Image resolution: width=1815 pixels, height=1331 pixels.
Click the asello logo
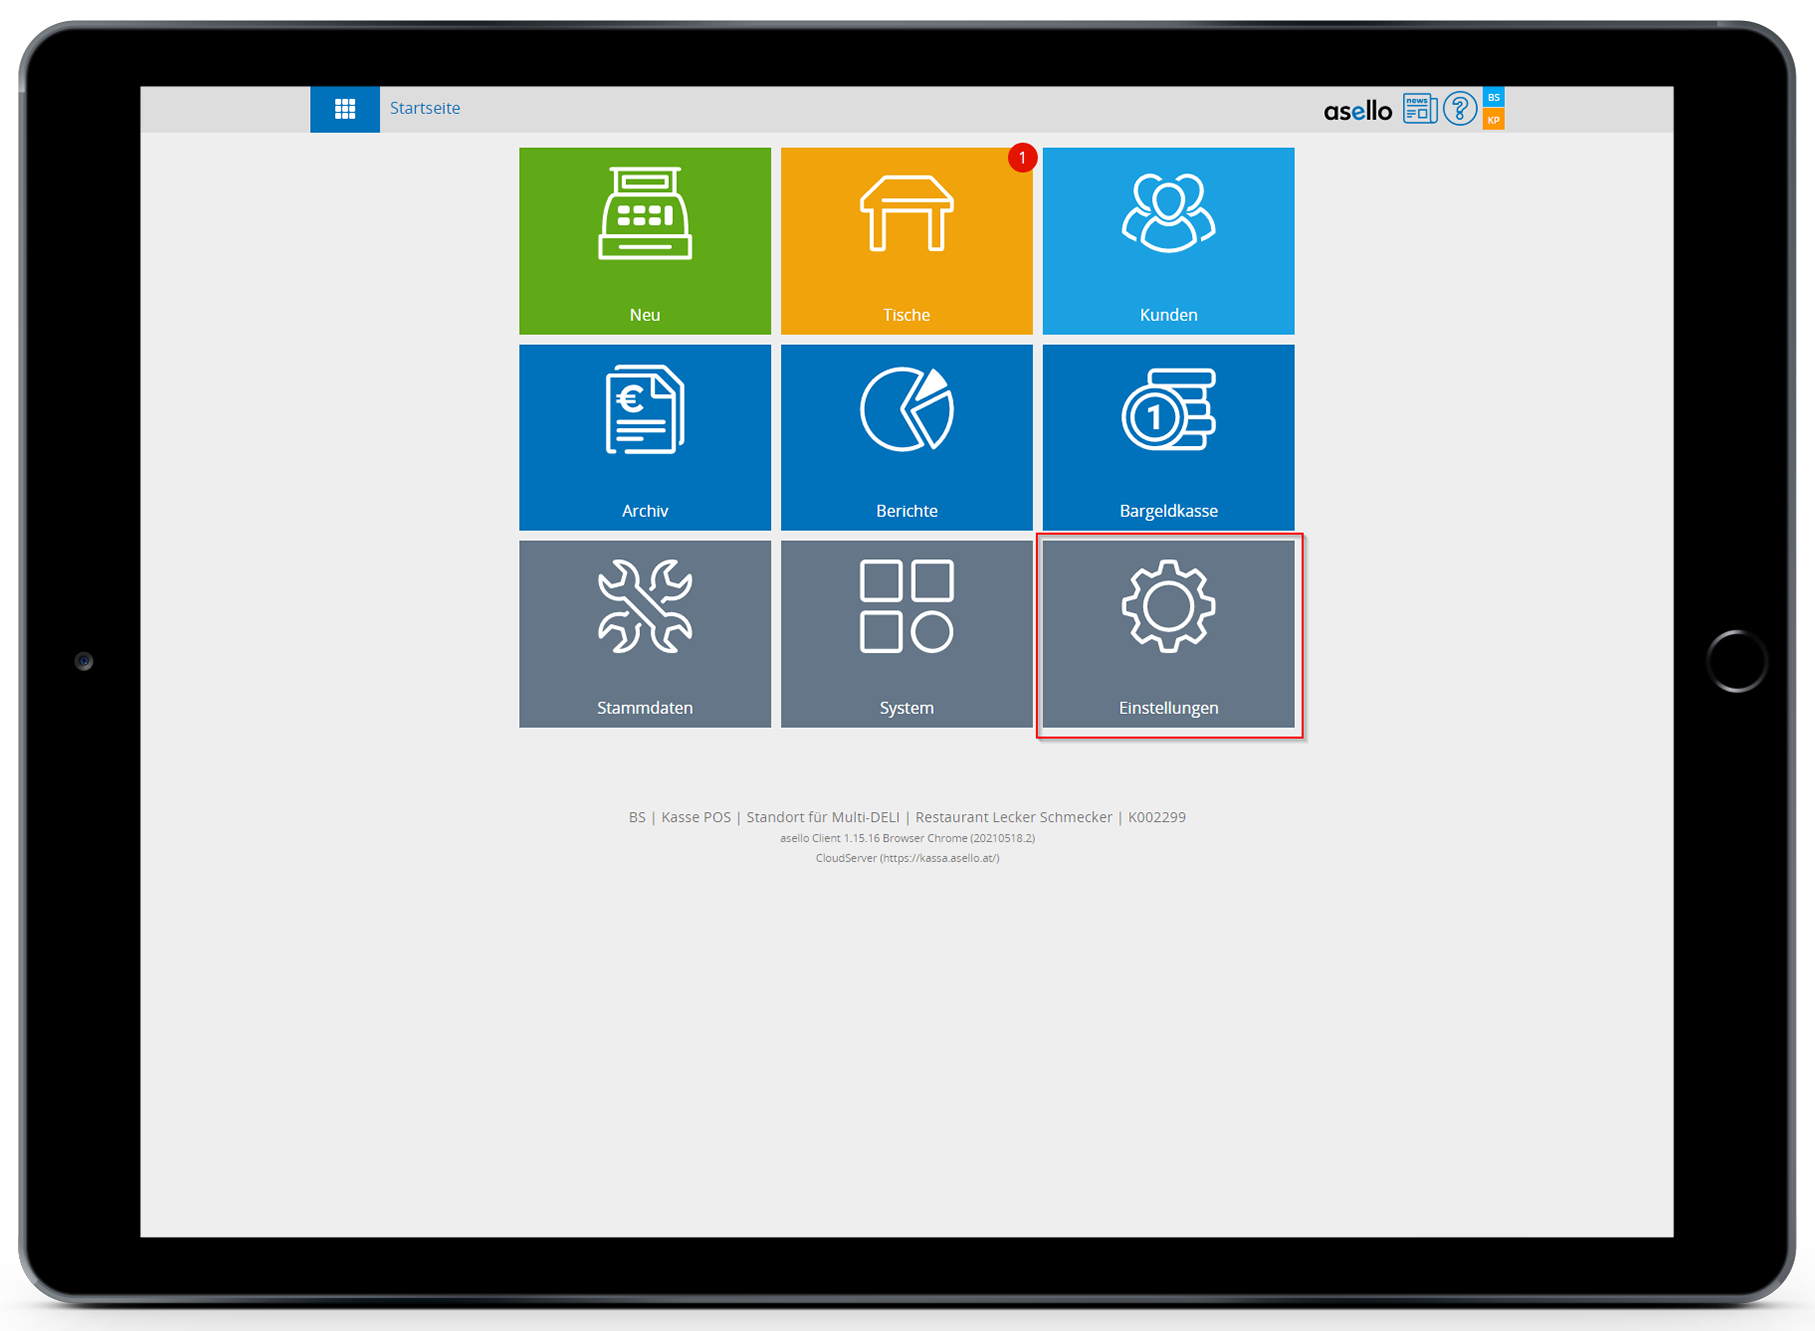[x=1357, y=111]
